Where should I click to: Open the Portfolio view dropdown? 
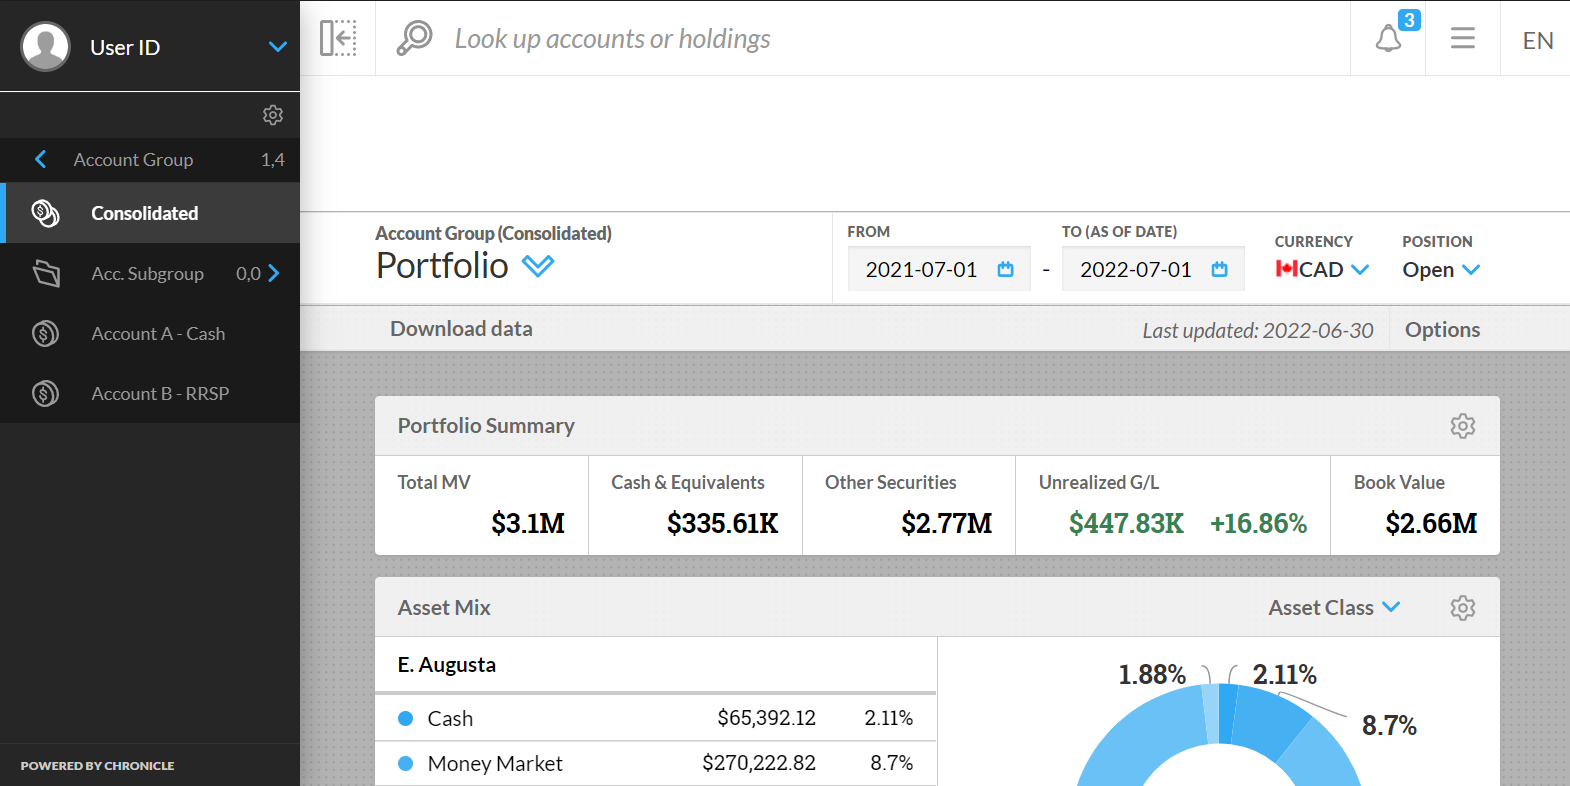[x=538, y=266]
